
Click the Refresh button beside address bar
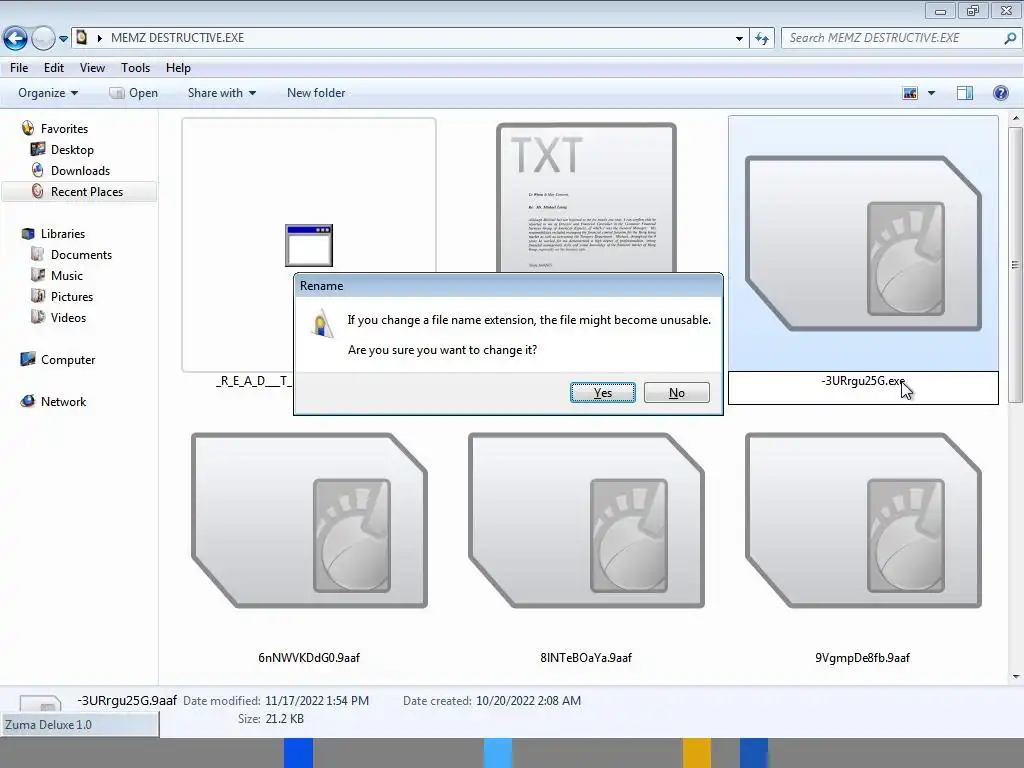(x=762, y=39)
